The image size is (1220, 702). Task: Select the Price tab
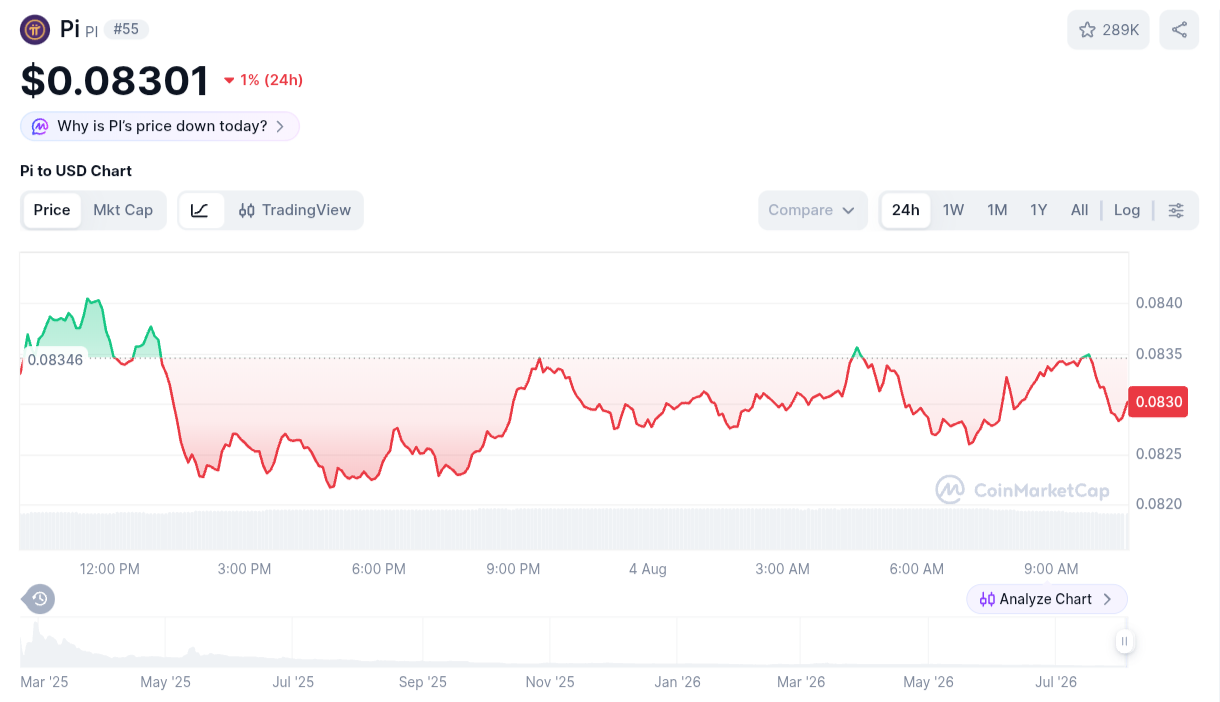pyautogui.click(x=52, y=210)
